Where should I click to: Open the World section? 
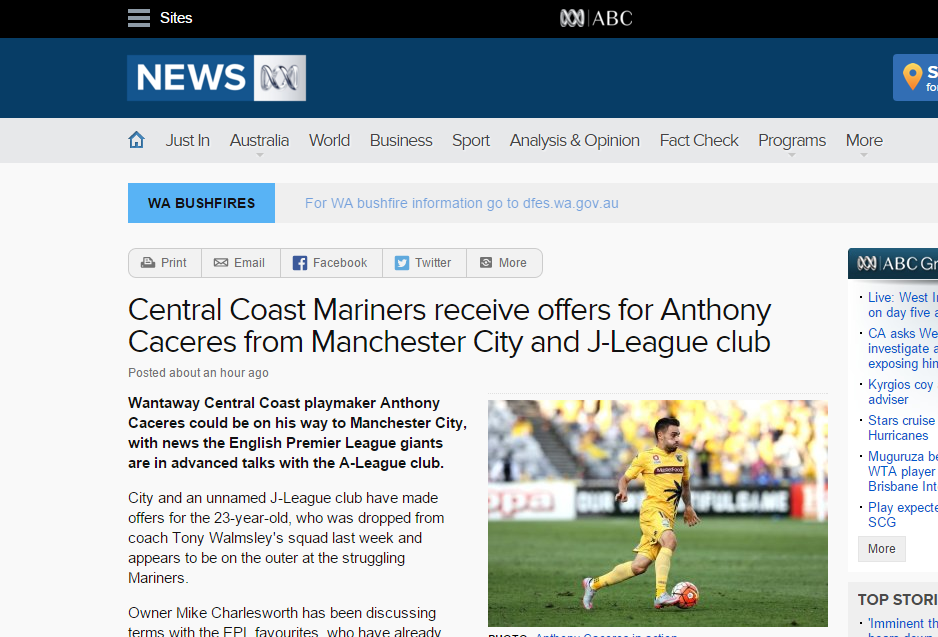pyautogui.click(x=329, y=141)
